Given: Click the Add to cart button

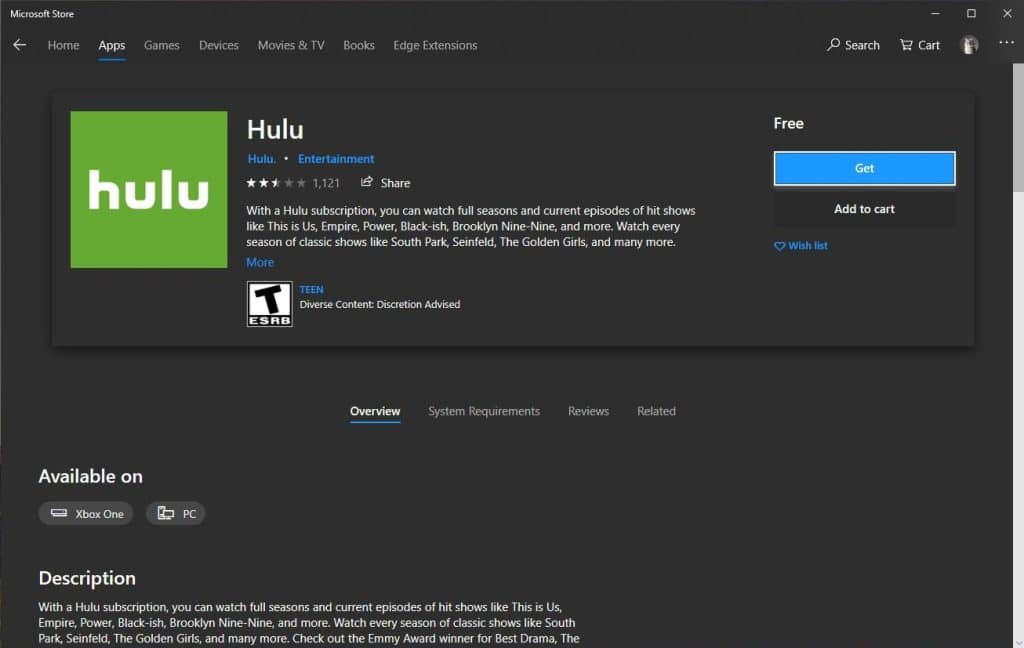Looking at the screenshot, I should pyautogui.click(x=864, y=209).
